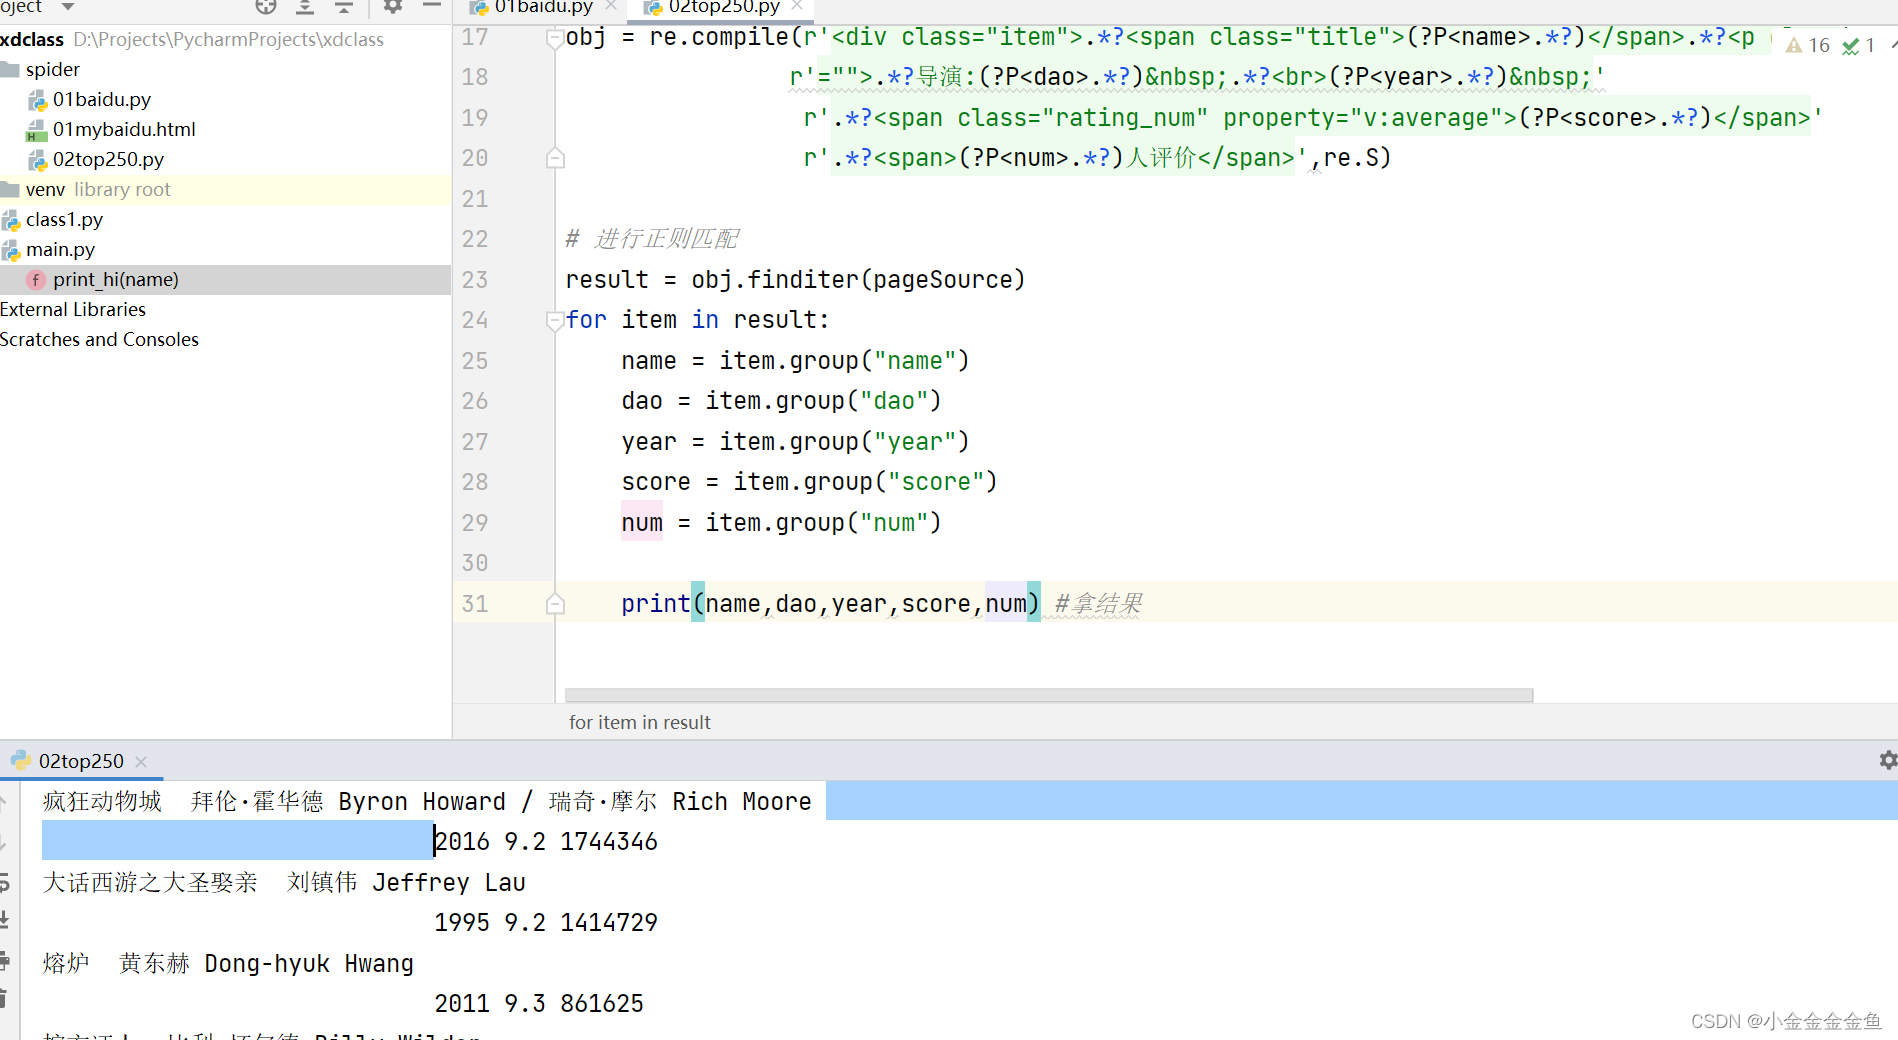Click the print call on line 31
The width and height of the screenshot is (1898, 1040).
(x=655, y=604)
